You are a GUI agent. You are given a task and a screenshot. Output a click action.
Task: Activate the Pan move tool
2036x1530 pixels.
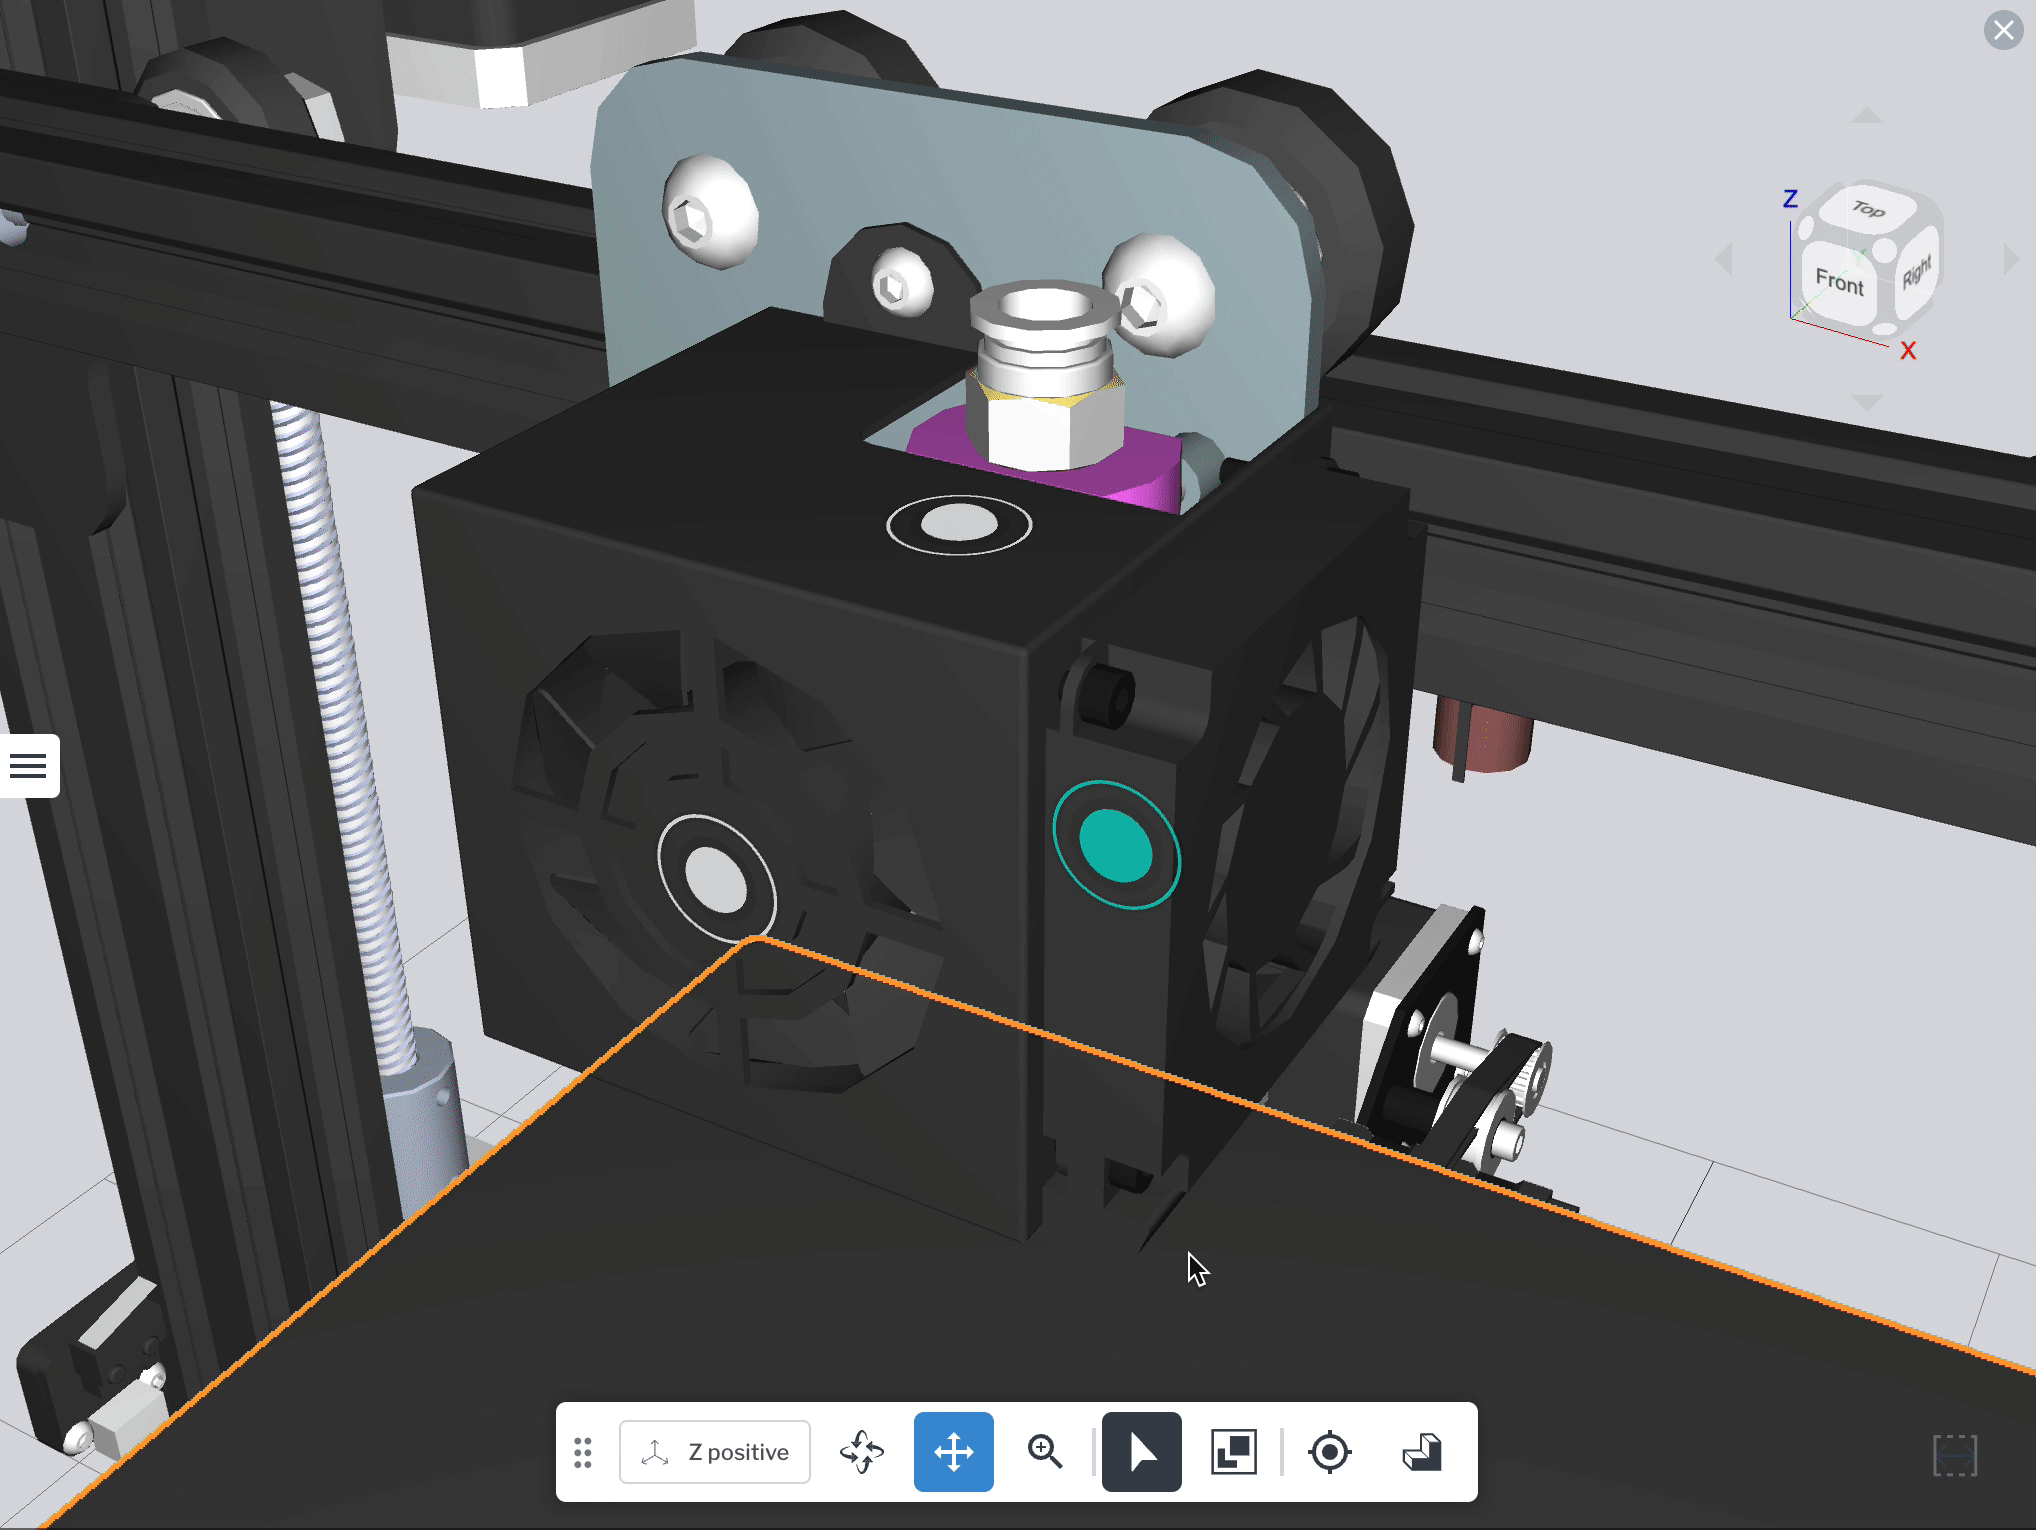click(953, 1452)
